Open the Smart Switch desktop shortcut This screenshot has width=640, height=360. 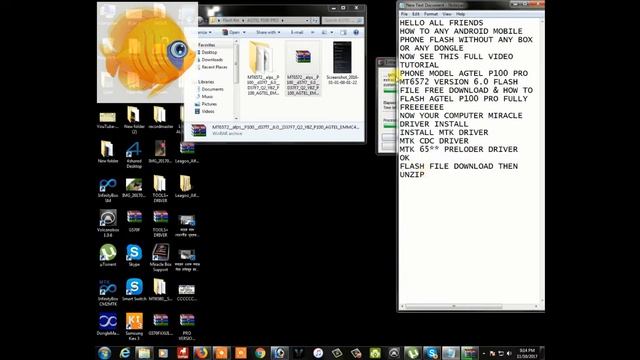tap(134, 290)
